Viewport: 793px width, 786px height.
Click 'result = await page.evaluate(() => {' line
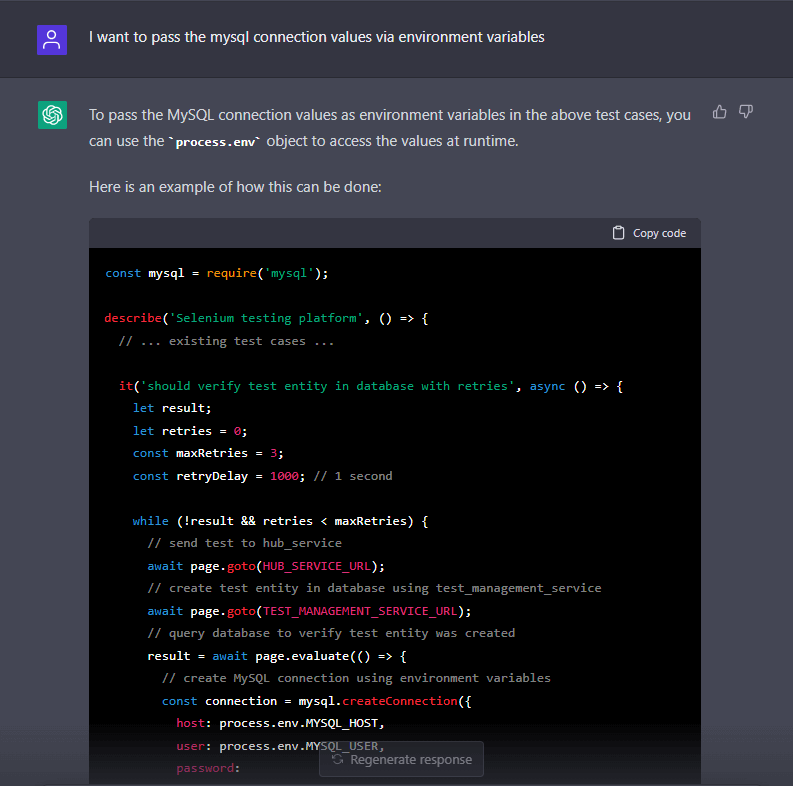[277, 657]
